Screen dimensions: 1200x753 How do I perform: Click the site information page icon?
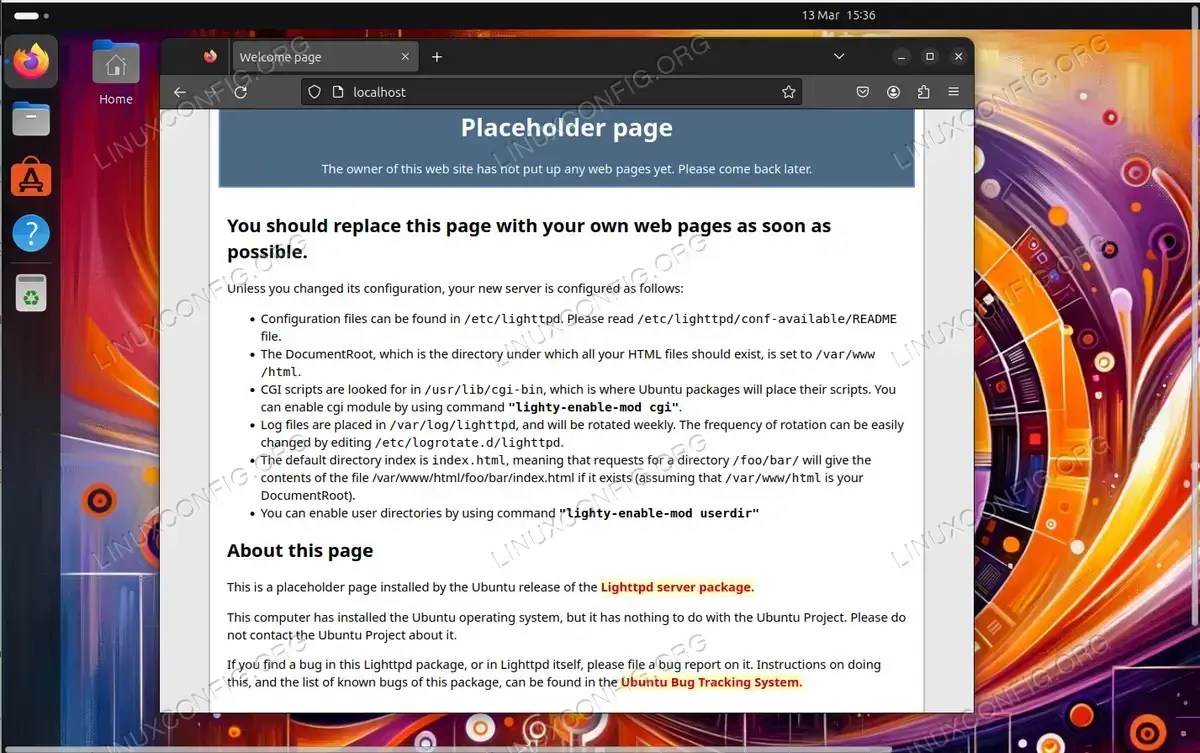337,92
